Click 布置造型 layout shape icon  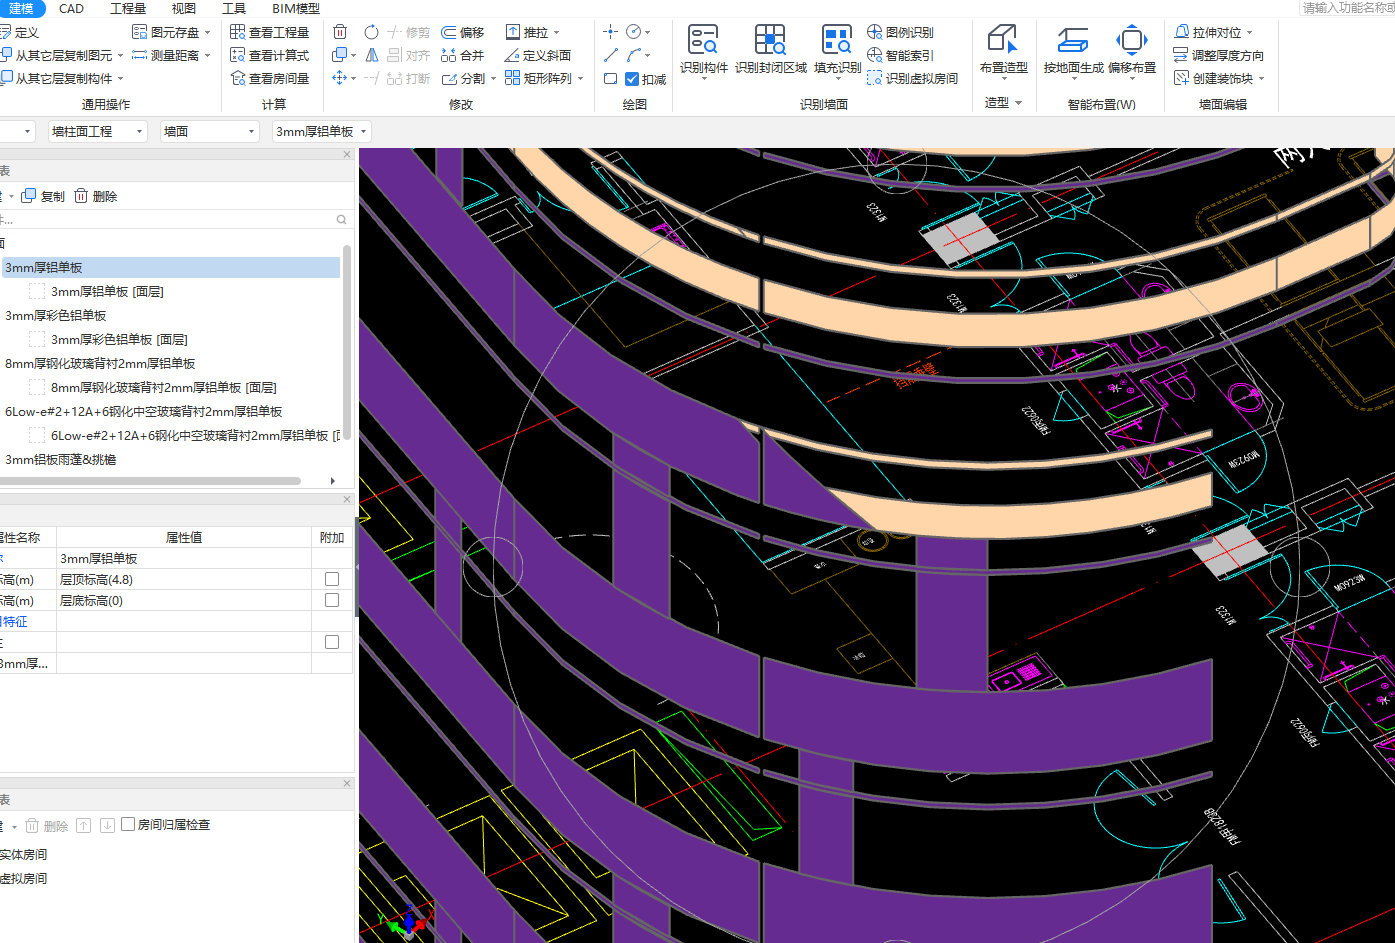pyautogui.click(x=1003, y=41)
